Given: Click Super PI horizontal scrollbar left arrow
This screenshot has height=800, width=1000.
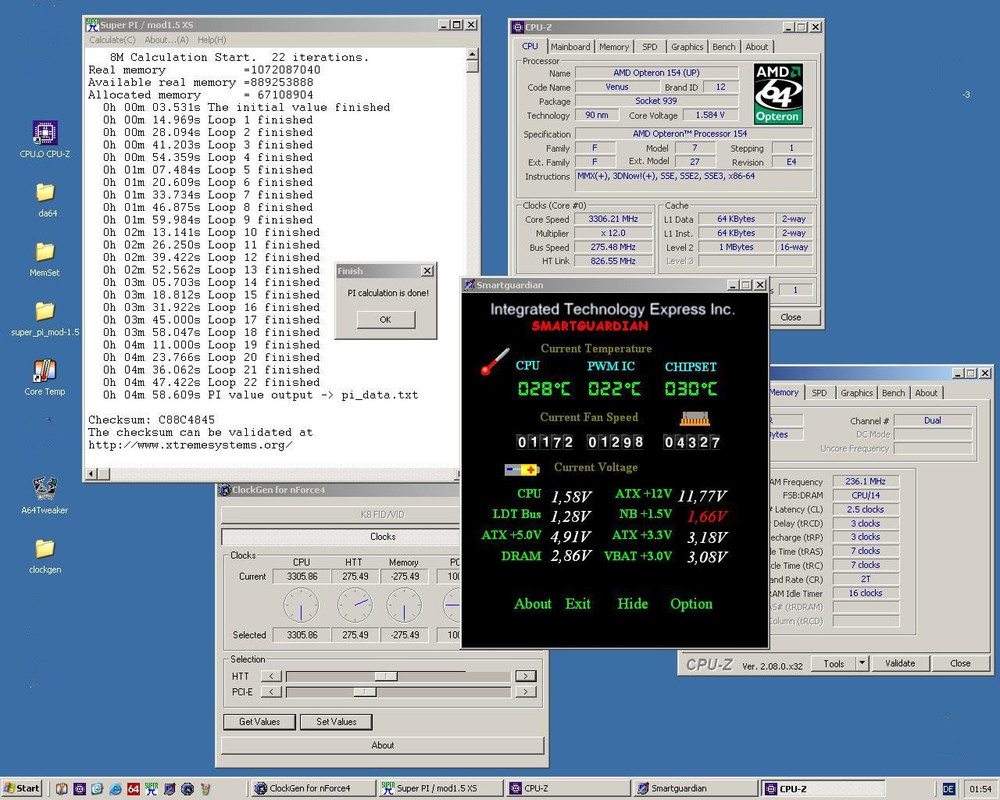Looking at the screenshot, I should pos(91,473).
